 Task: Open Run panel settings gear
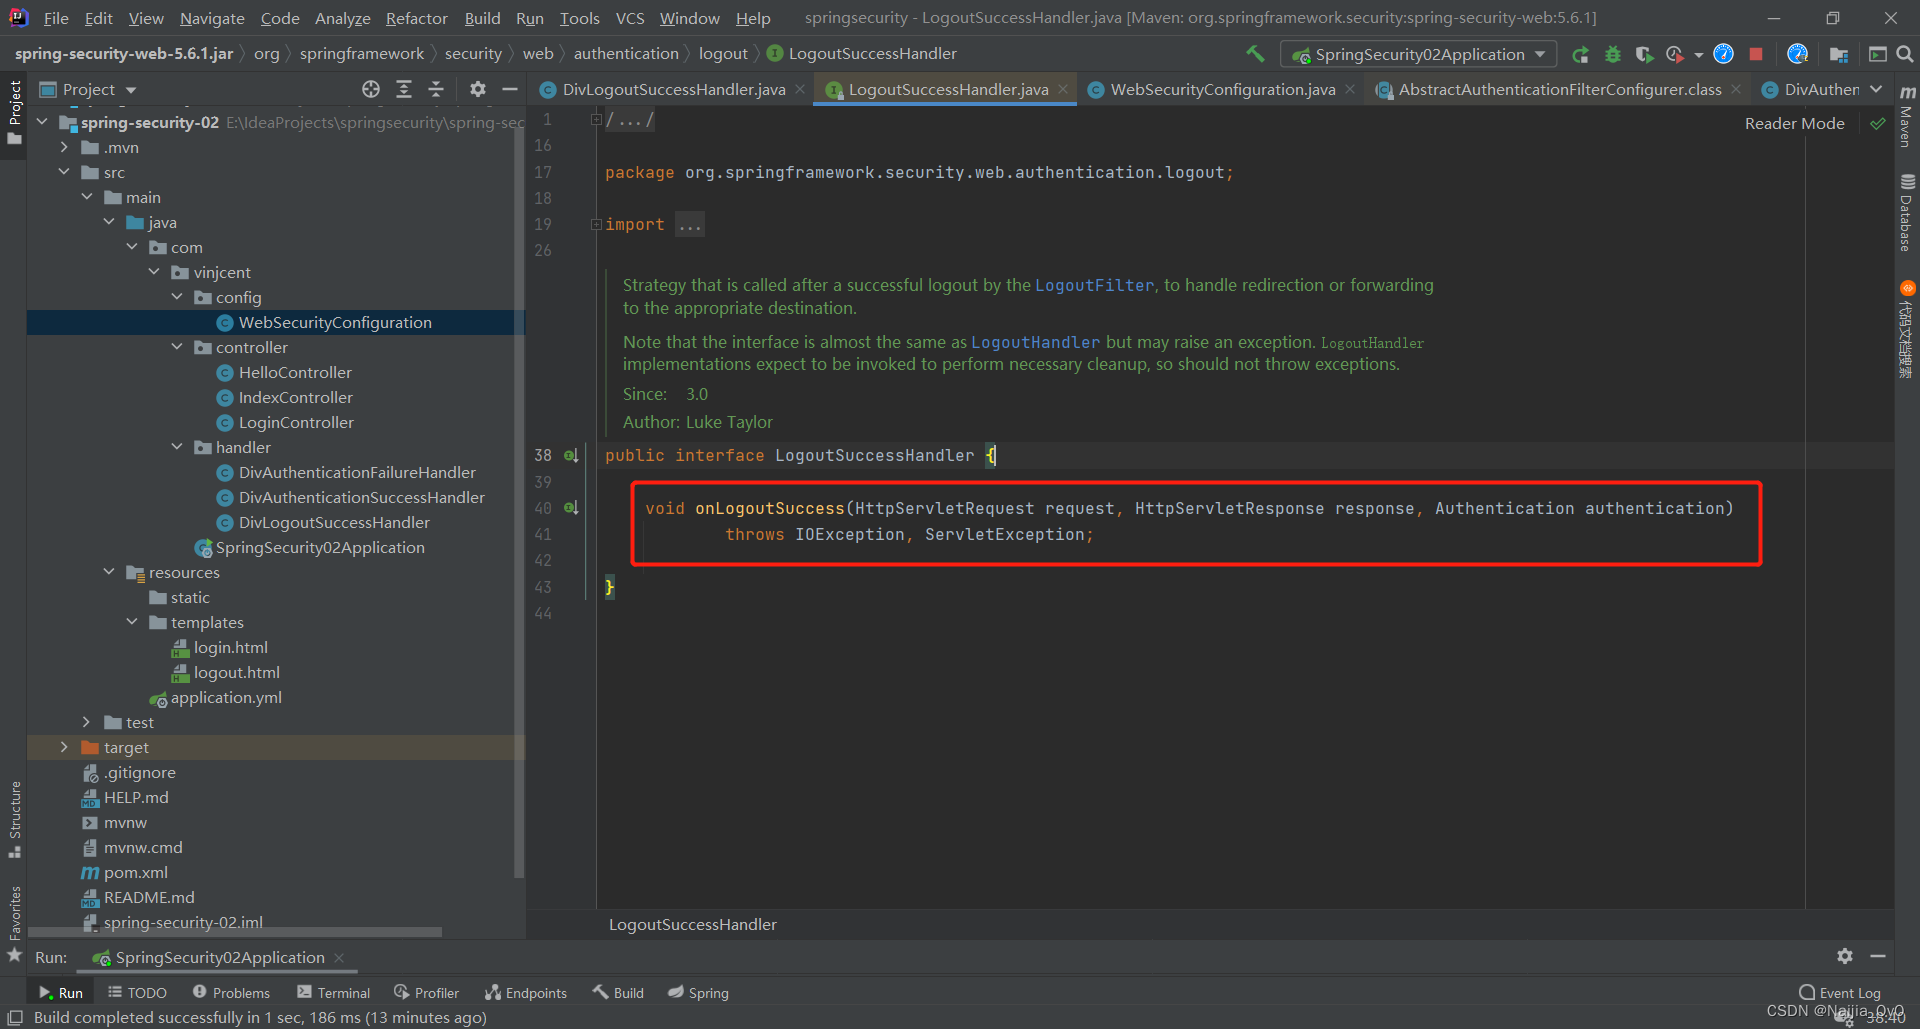pos(1845,956)
